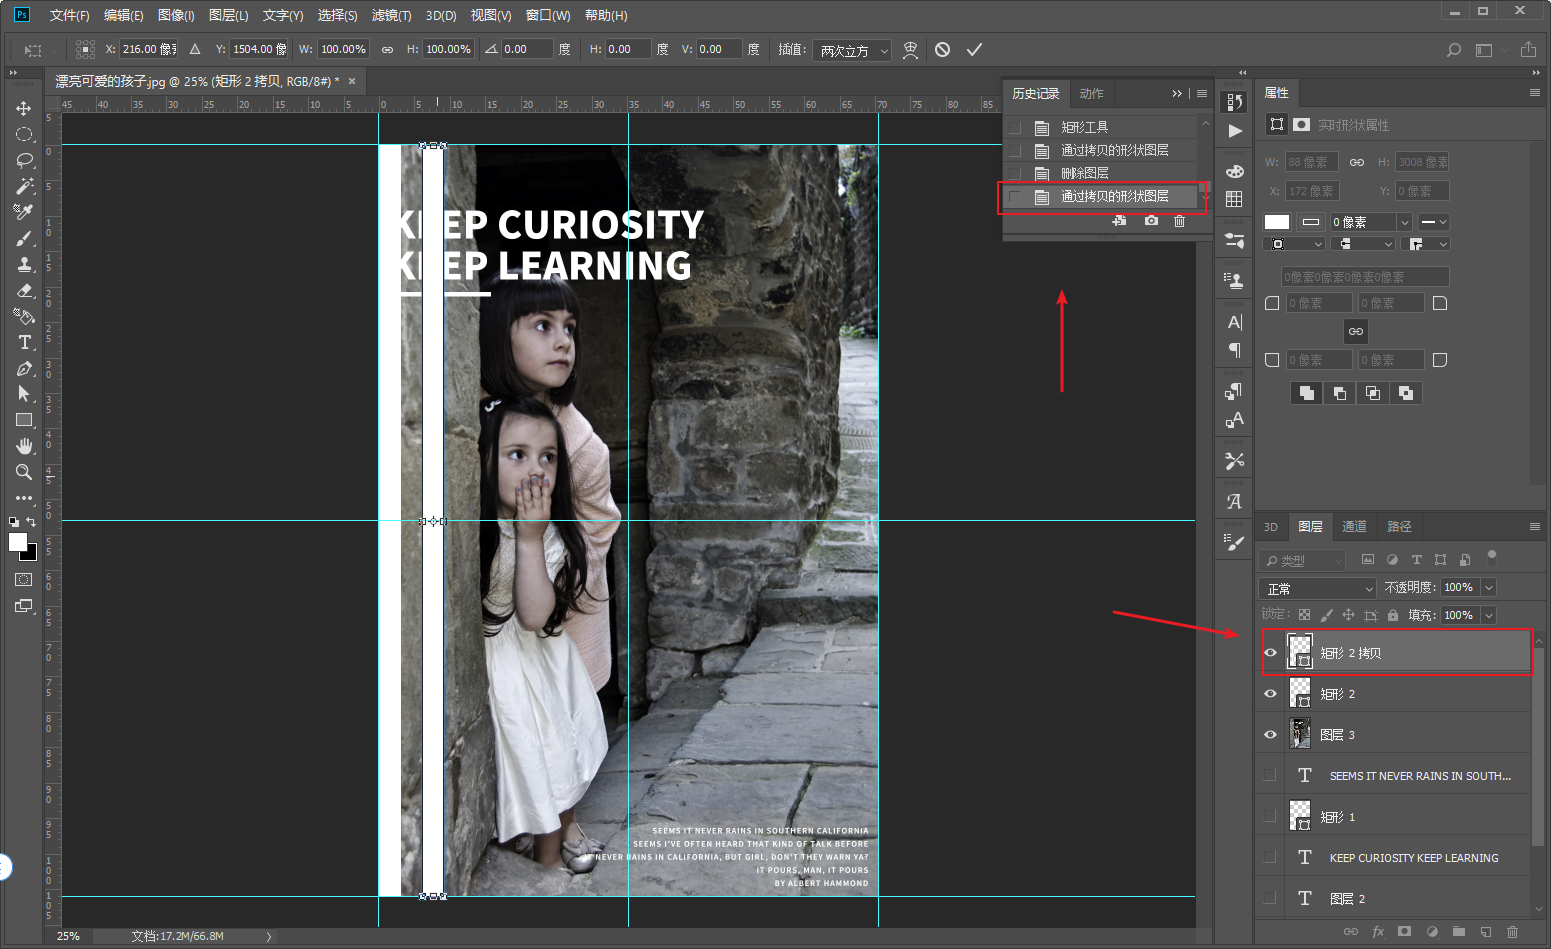Switch to the 动作 tab
This screenshot has width=1551, height=949.
point(1091,93)
